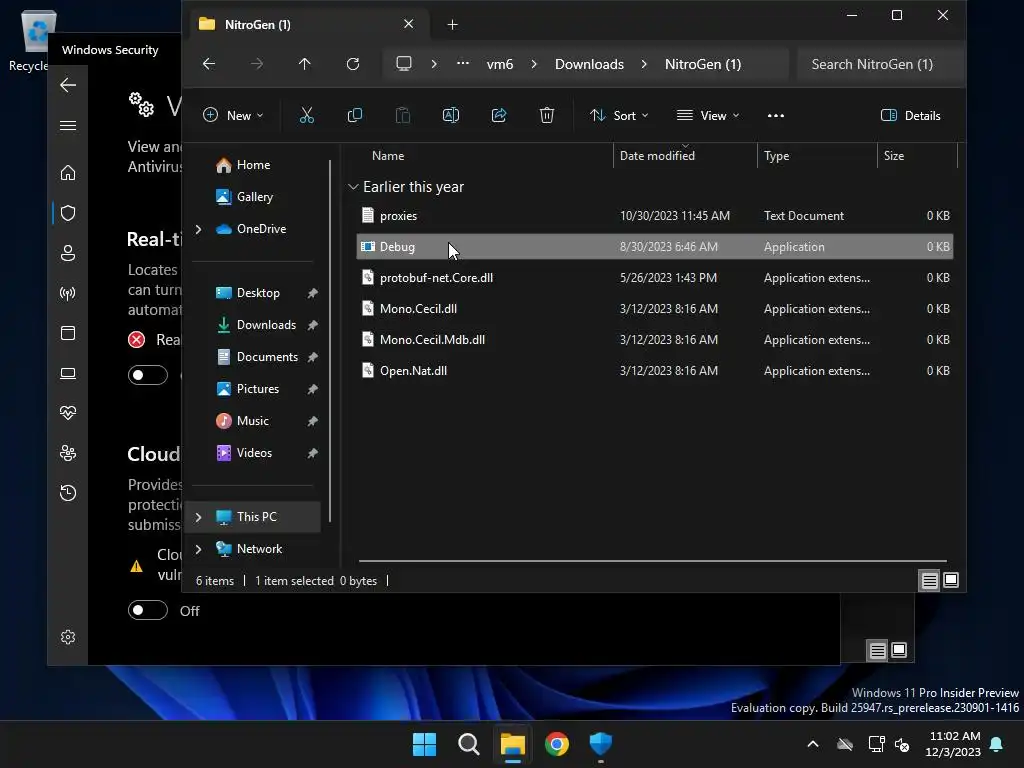Refresh the NitroGen (1) folder
The image size is (1024, 768).
tap(353, 64)
